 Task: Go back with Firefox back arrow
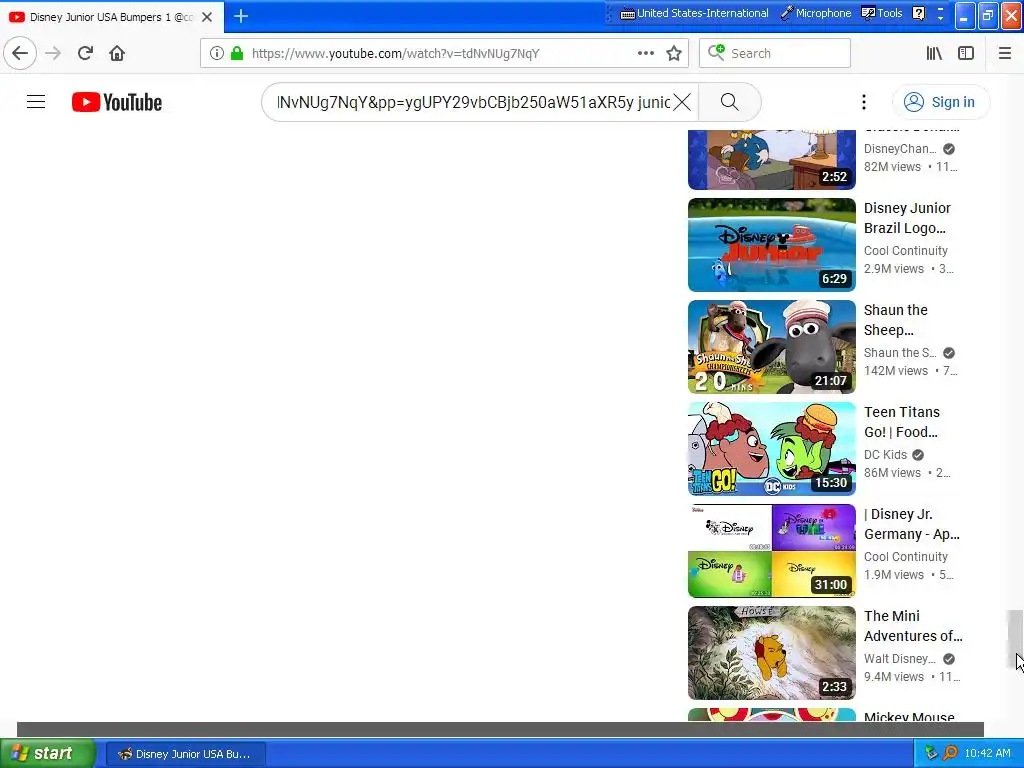point(20,53)
